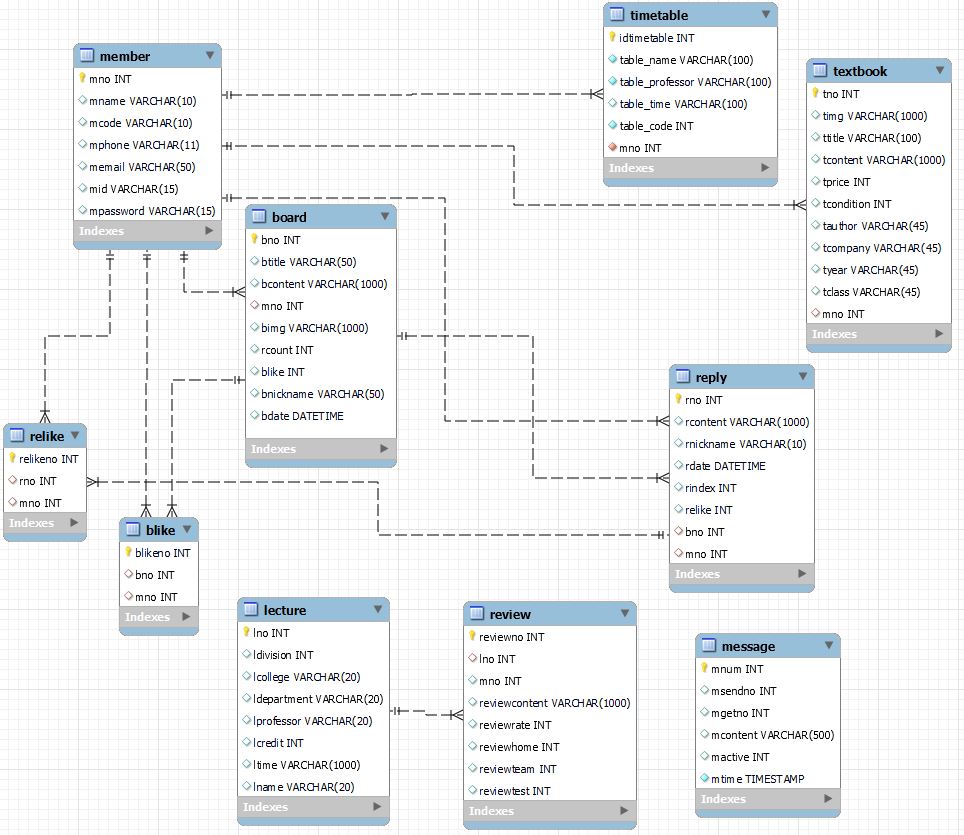The height and width of the screenshot is (835, 964).
Task: Expand Indexes section of relike table
Action: 74,523
